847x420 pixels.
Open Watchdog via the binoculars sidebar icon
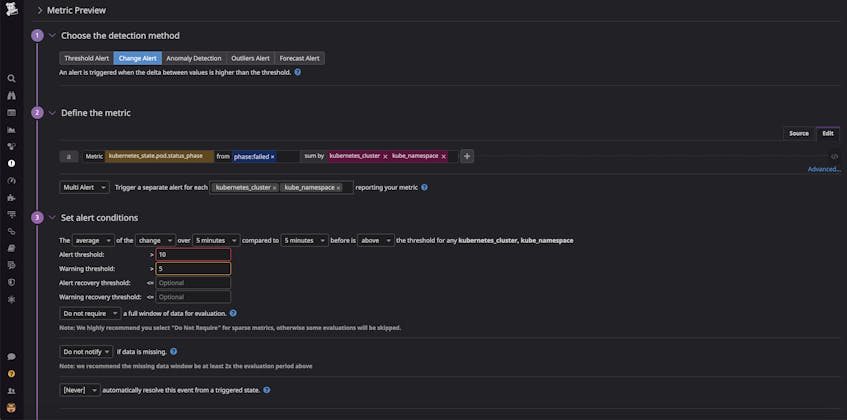tap(11, 96)
